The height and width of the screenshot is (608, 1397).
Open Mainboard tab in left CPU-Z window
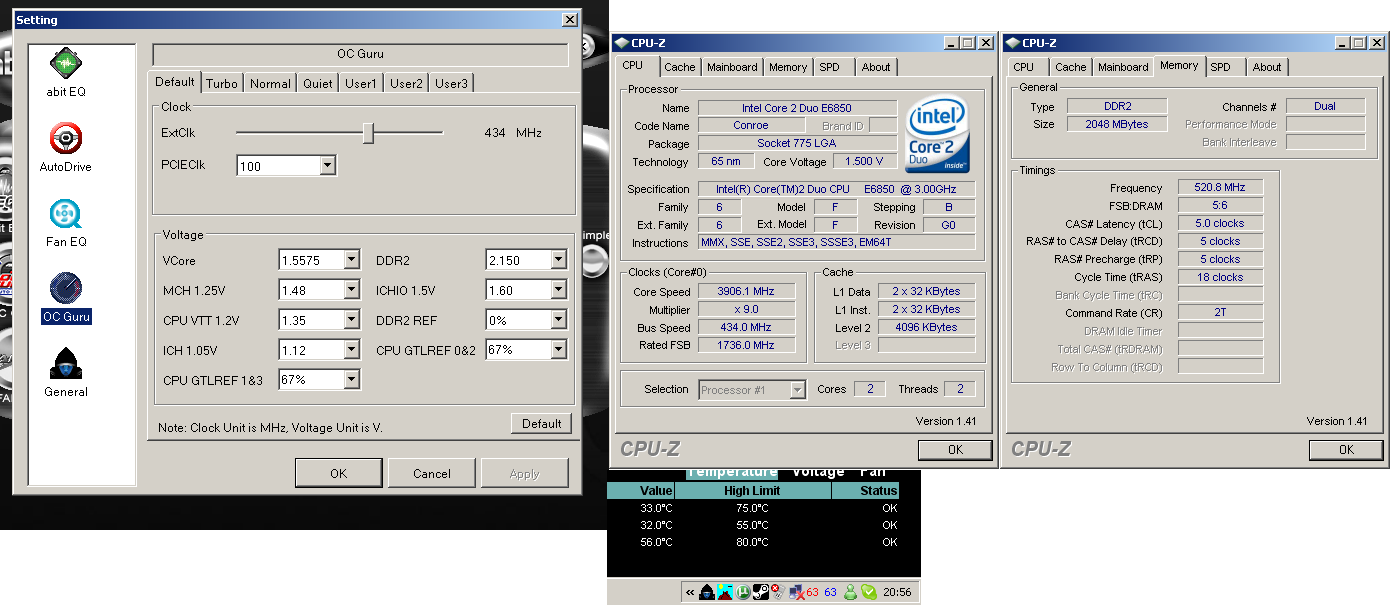tap(732, 67)
